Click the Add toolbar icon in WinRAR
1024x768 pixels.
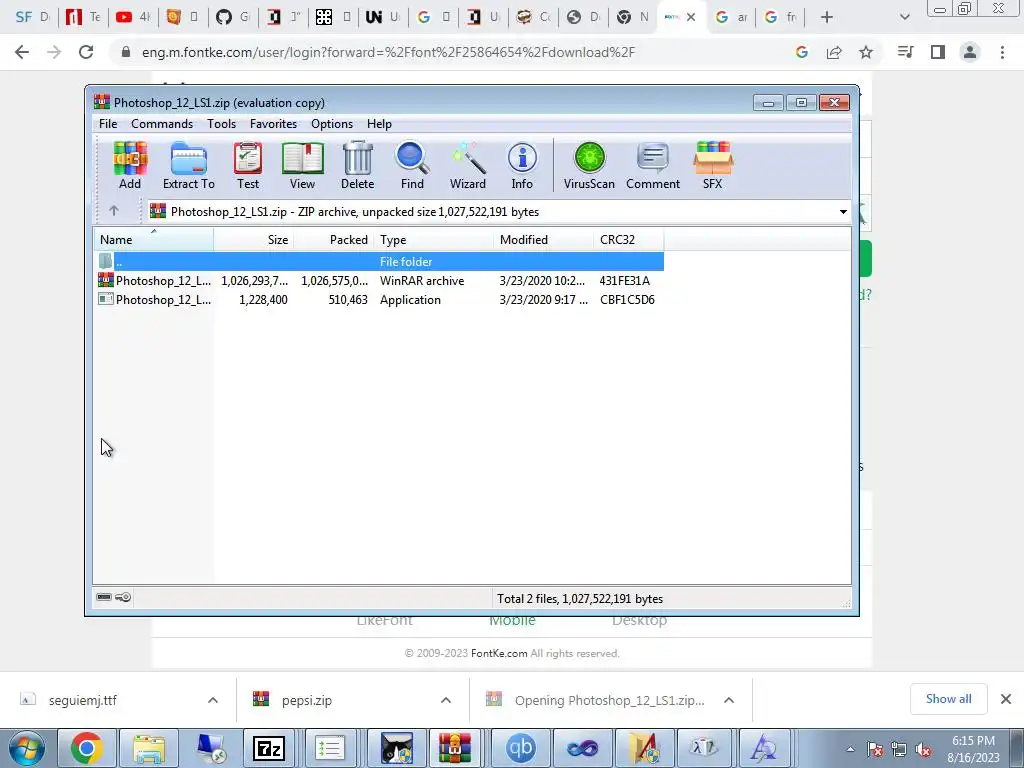130,166
